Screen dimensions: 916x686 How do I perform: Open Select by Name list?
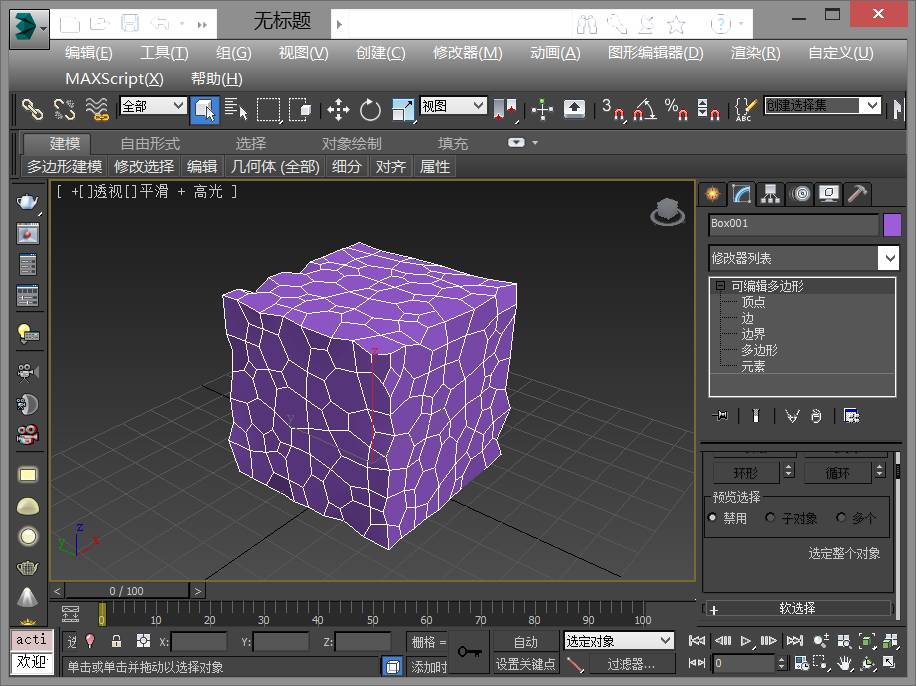point(236,109)
